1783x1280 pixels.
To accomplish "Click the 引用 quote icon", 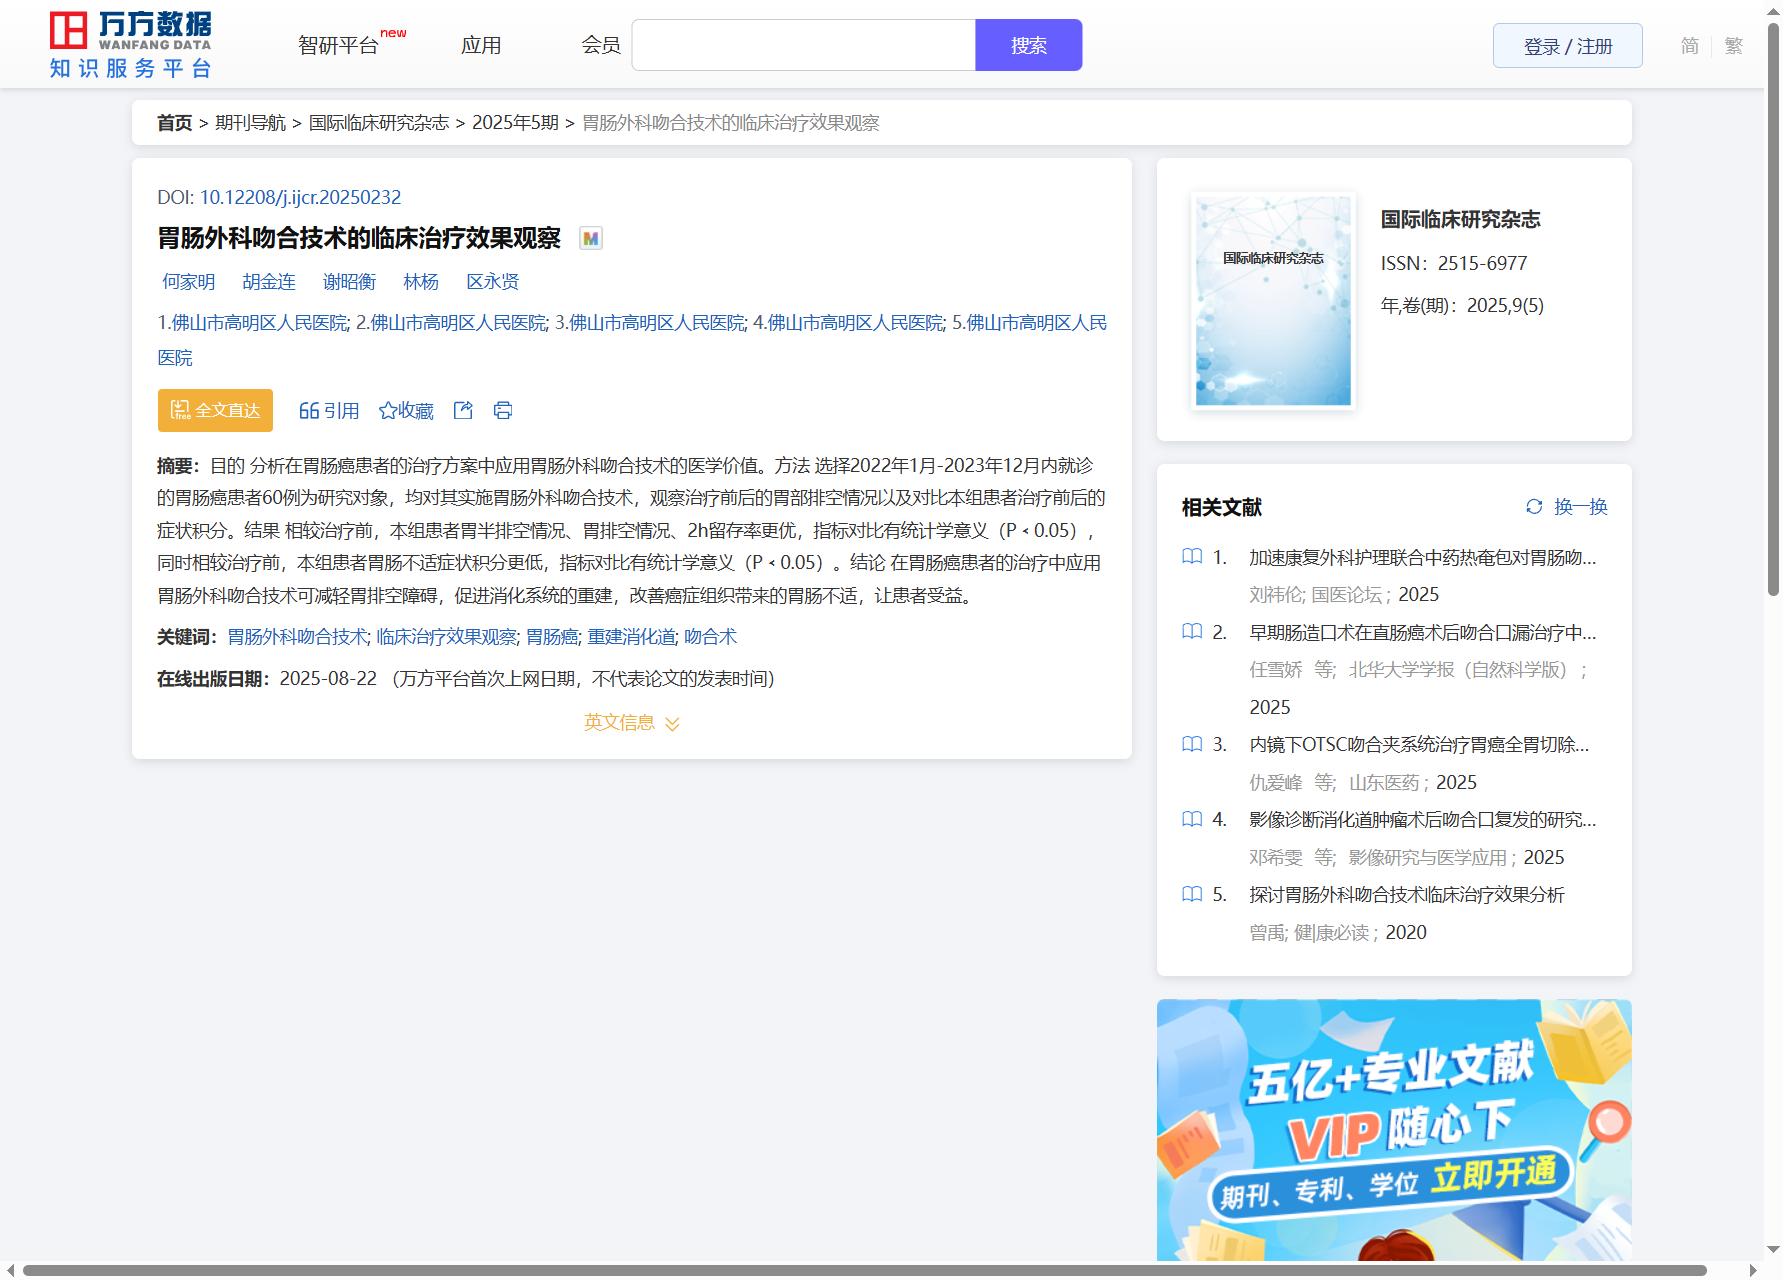I will coord(309,411).
